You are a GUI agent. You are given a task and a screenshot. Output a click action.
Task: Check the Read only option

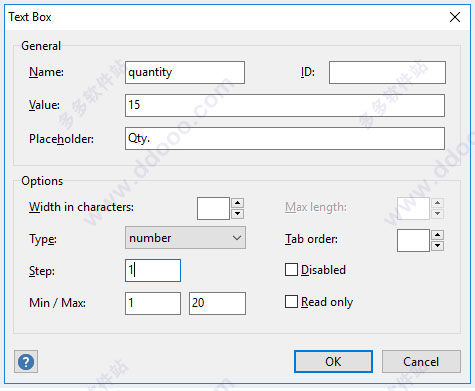tap(291, 302)
